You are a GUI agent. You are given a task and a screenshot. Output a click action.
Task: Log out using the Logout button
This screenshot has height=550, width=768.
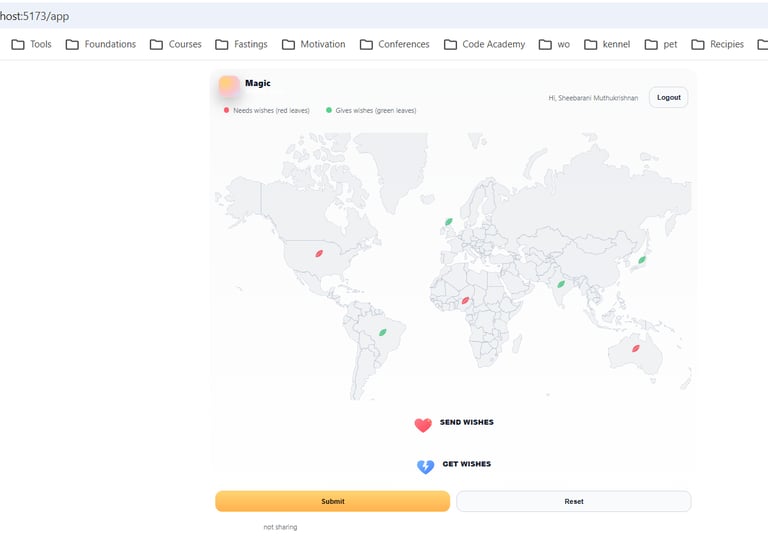click(668, 97)
